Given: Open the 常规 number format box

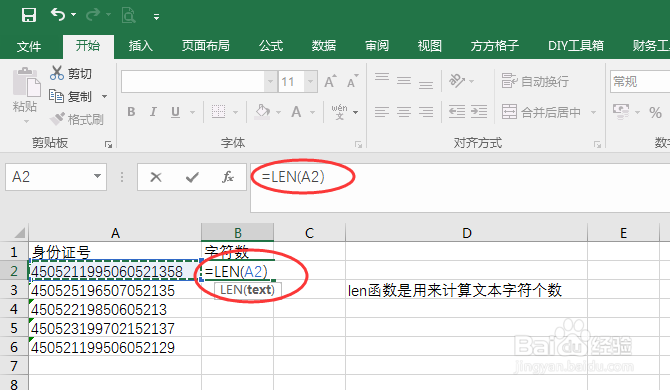Looking at the screenshot, I should (x=640, y=81).
